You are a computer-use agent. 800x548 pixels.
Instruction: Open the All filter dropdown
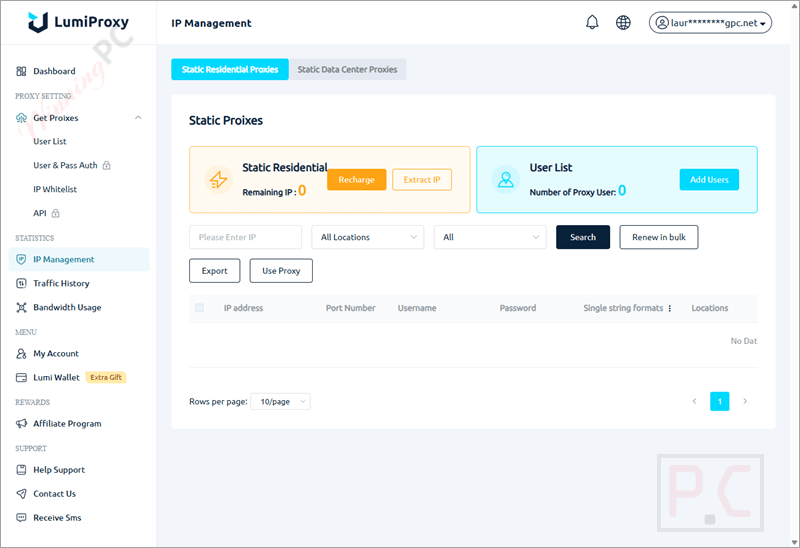coord(490,237)
